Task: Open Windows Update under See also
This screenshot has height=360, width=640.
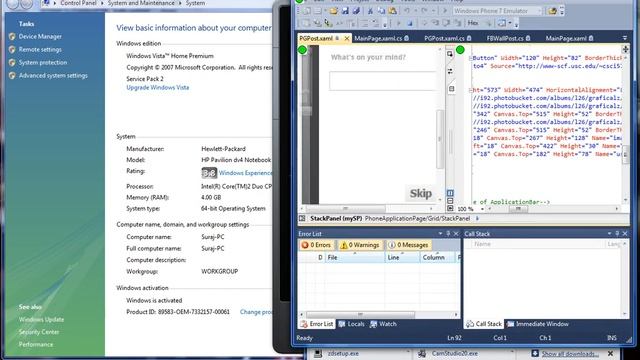Action: pos(41,320)
